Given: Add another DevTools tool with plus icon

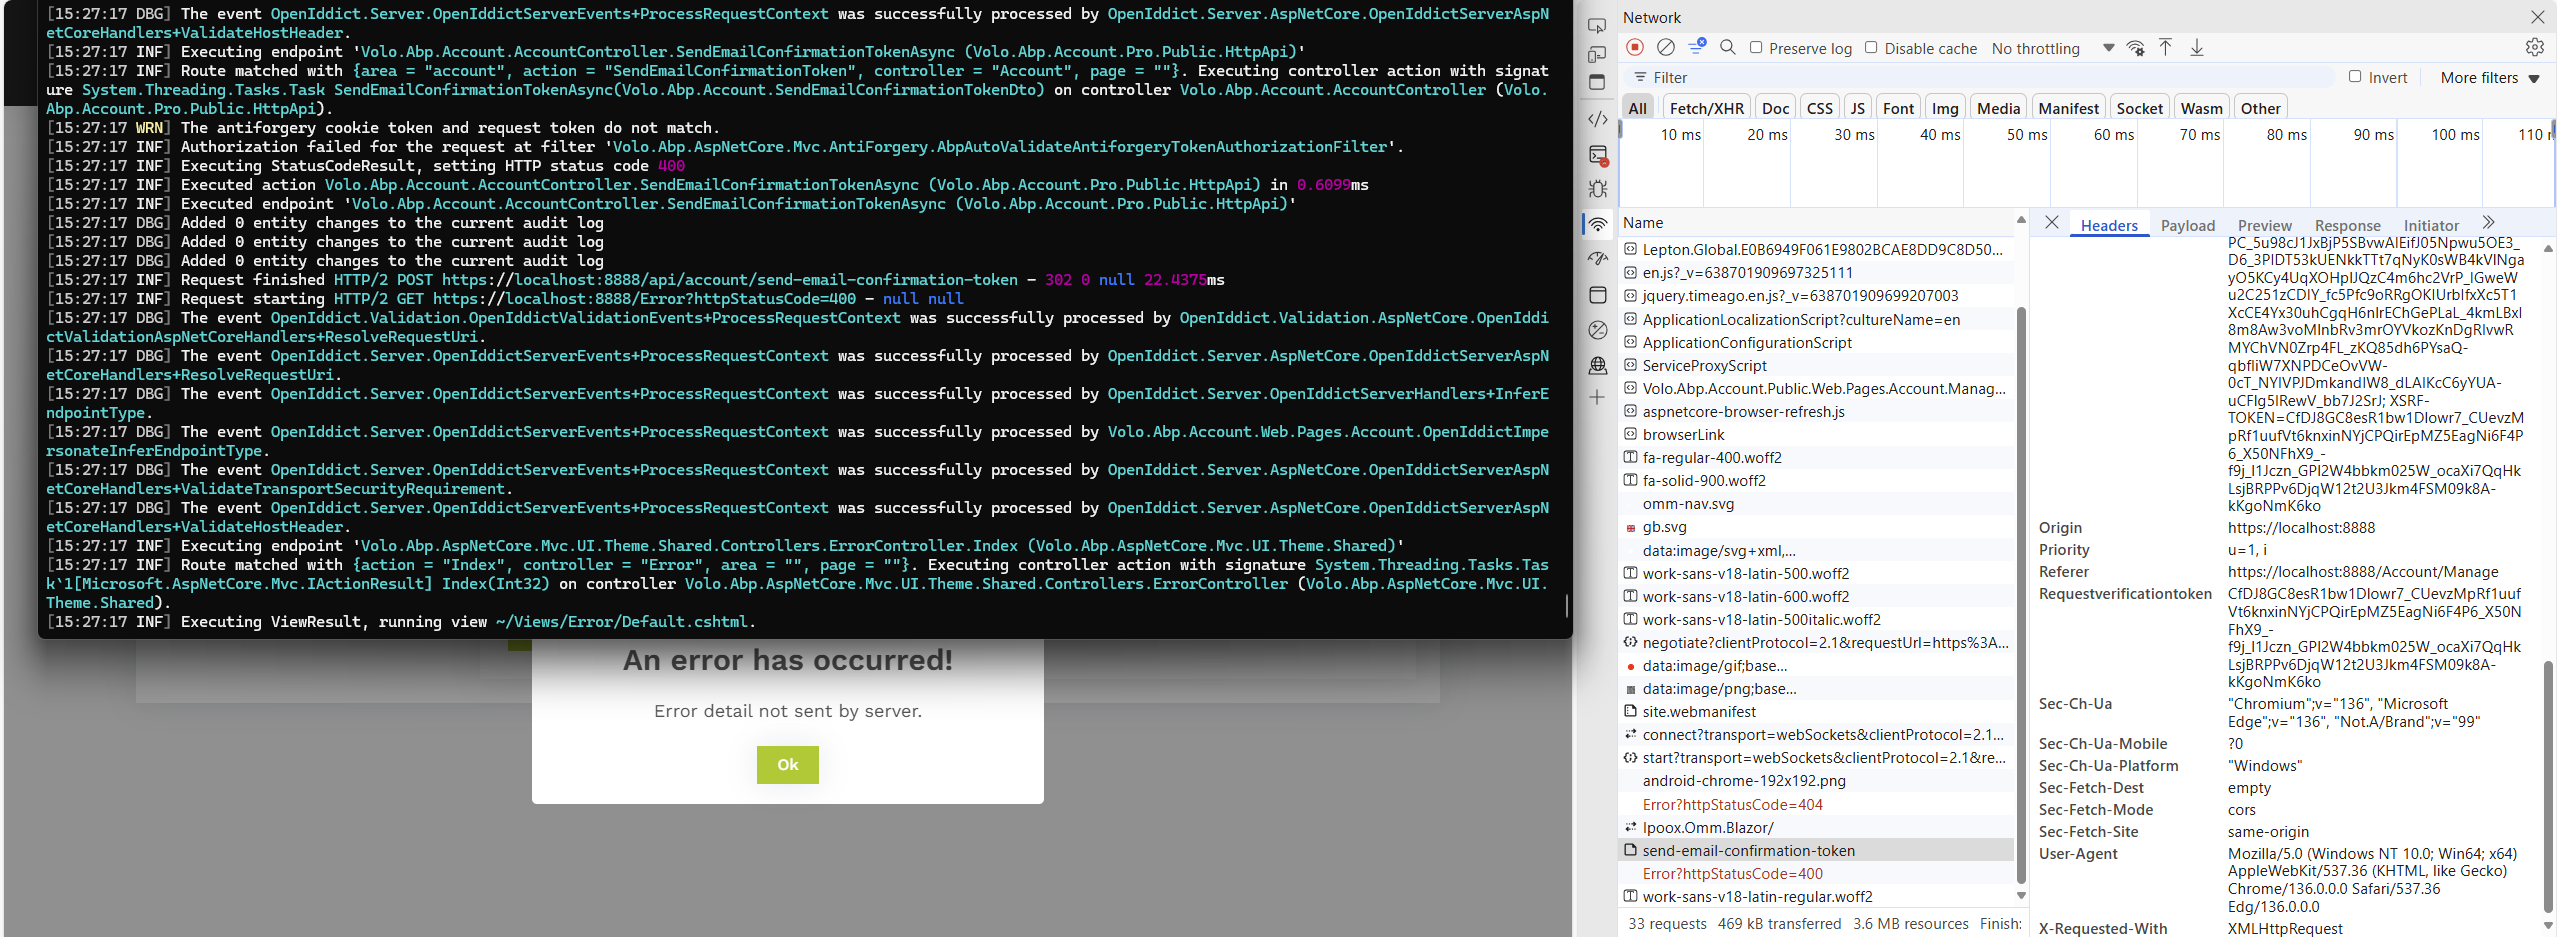Looking at the screenshot, I should [1597, 397].
